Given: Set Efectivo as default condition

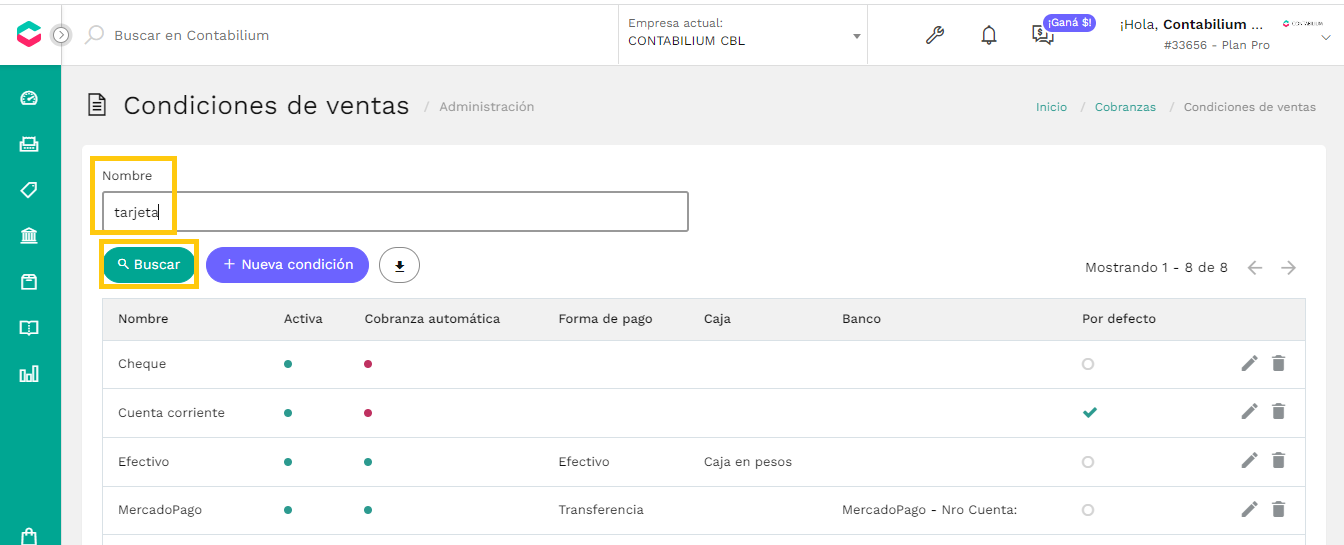Looking at the screenshot, I should [1088, 462].
